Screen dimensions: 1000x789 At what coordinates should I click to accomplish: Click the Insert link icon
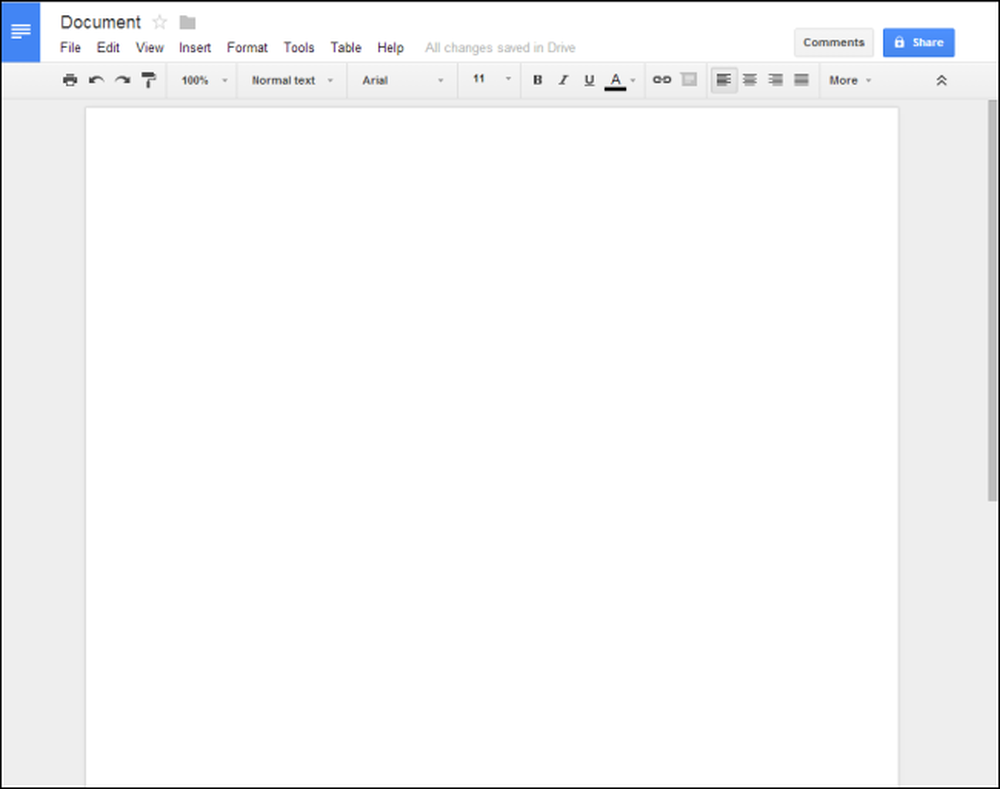tap(662, 80)
